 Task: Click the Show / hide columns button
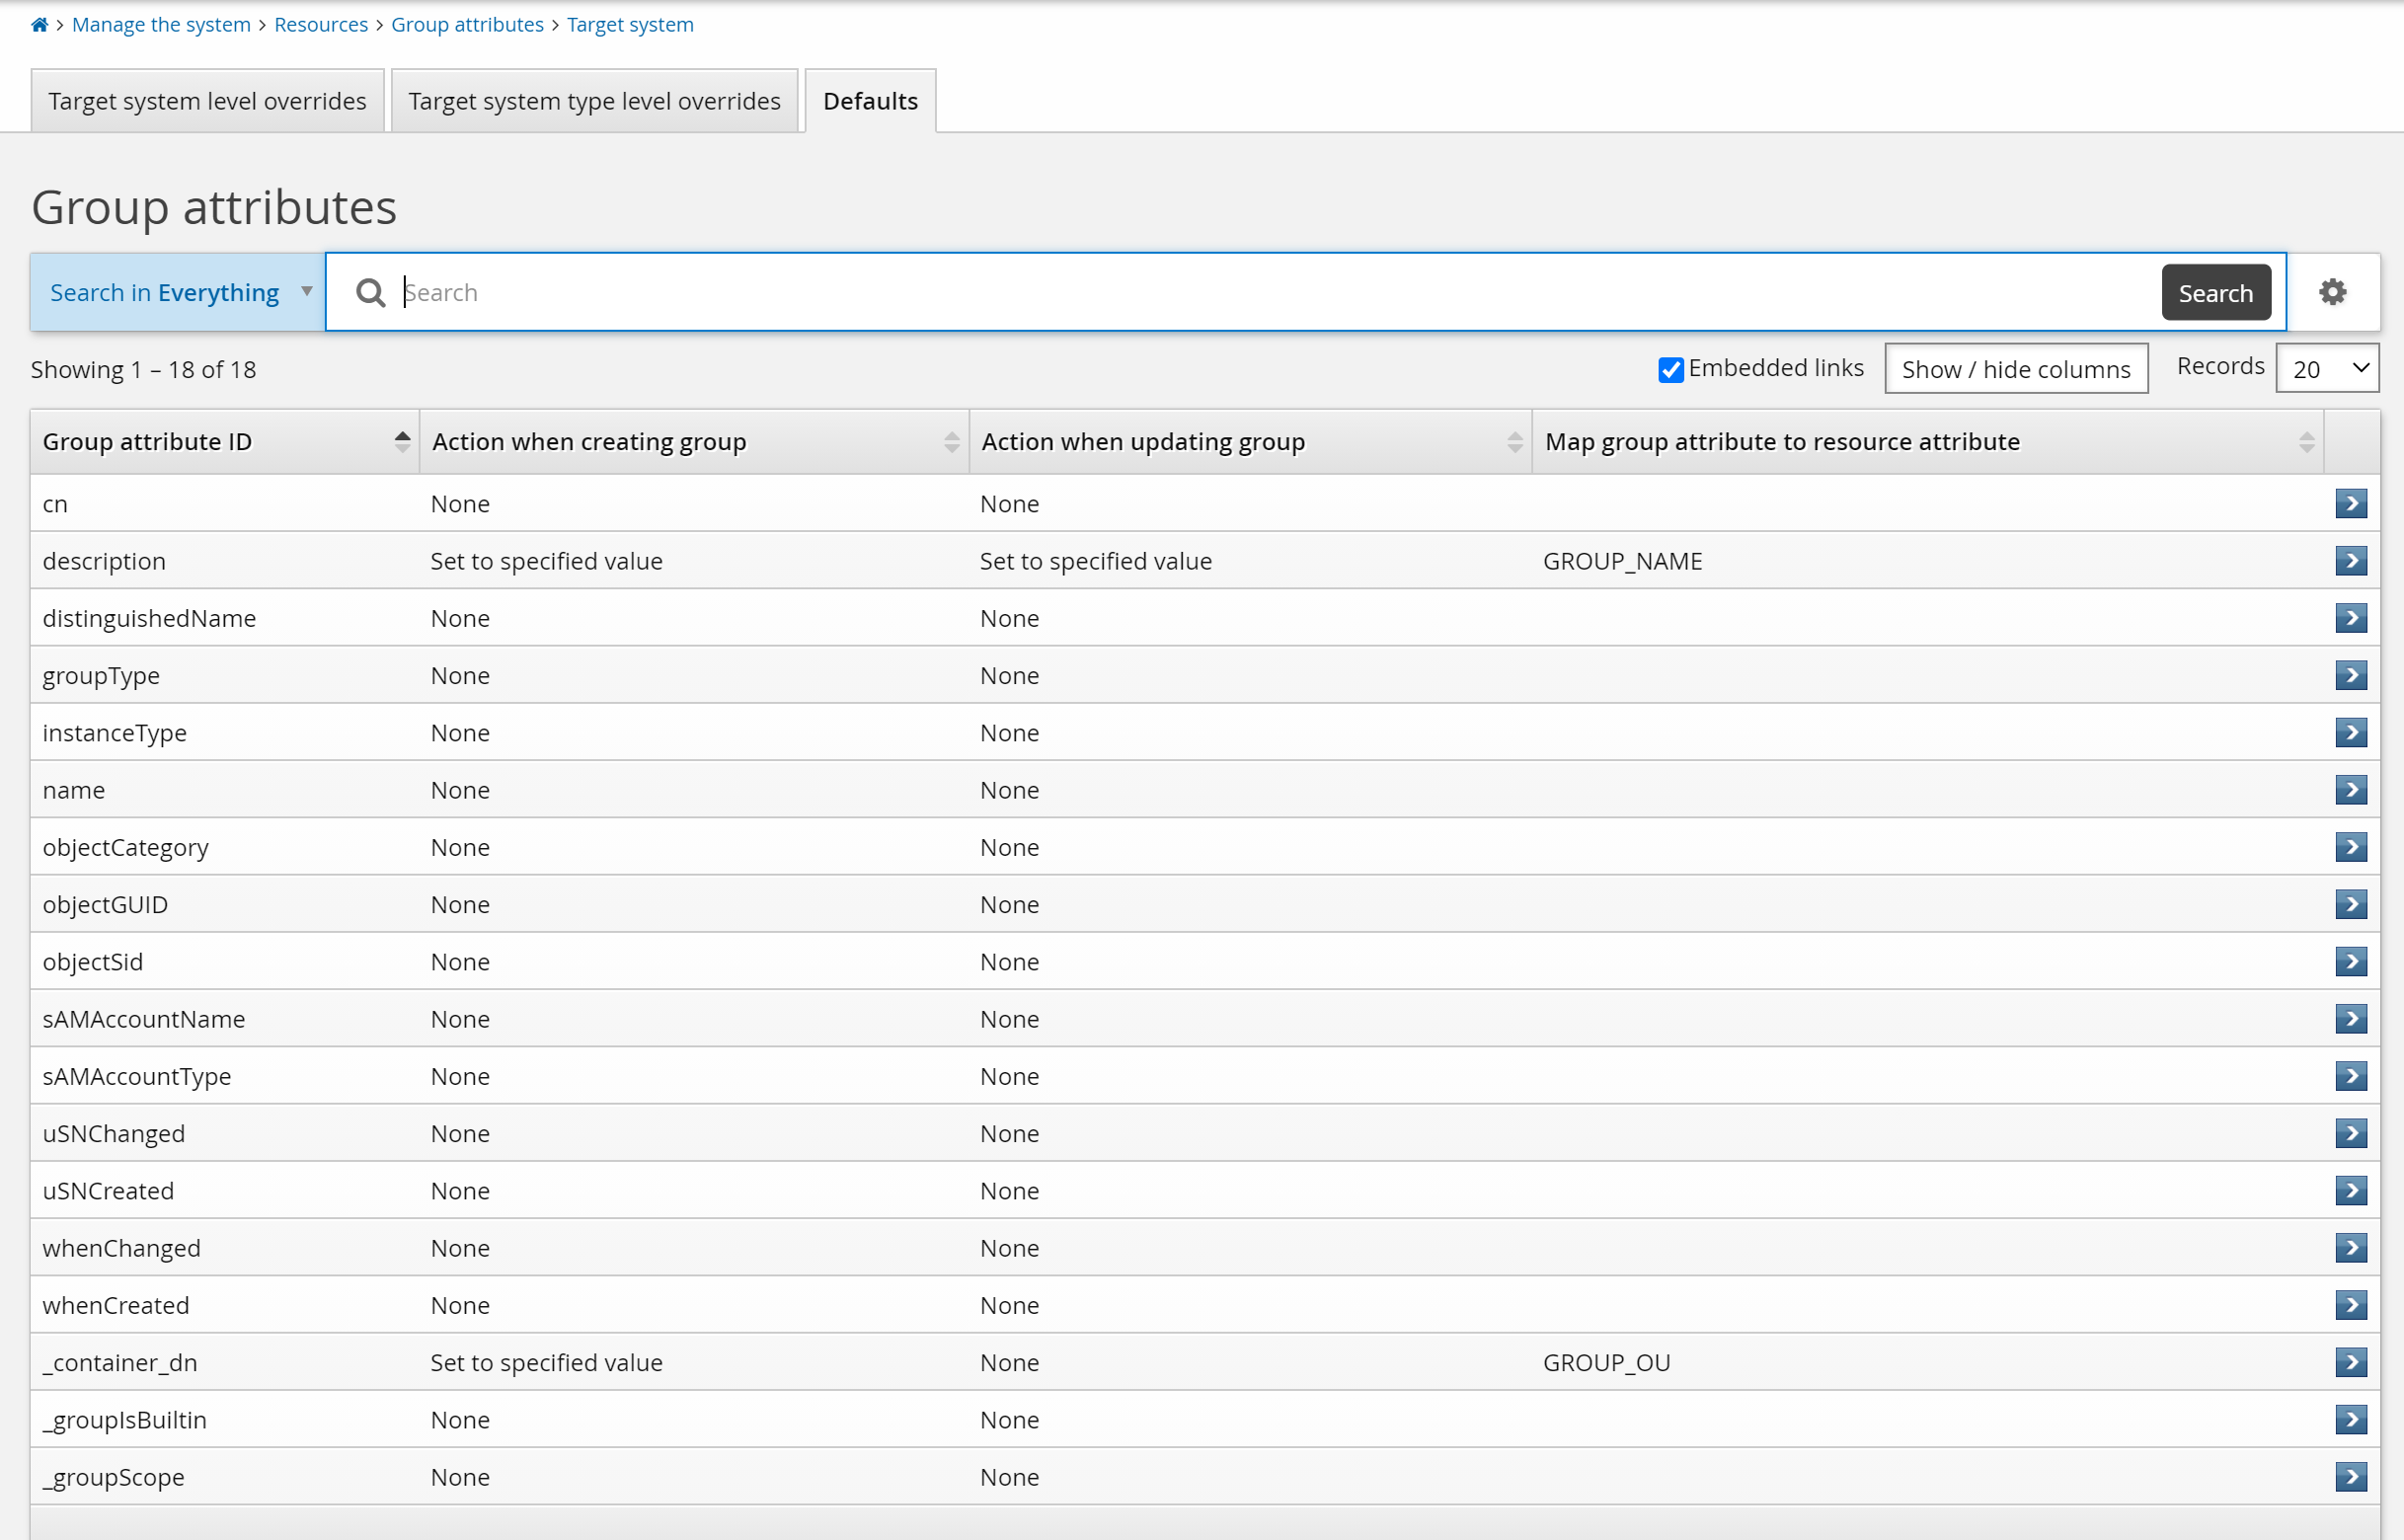(2015, 369)
